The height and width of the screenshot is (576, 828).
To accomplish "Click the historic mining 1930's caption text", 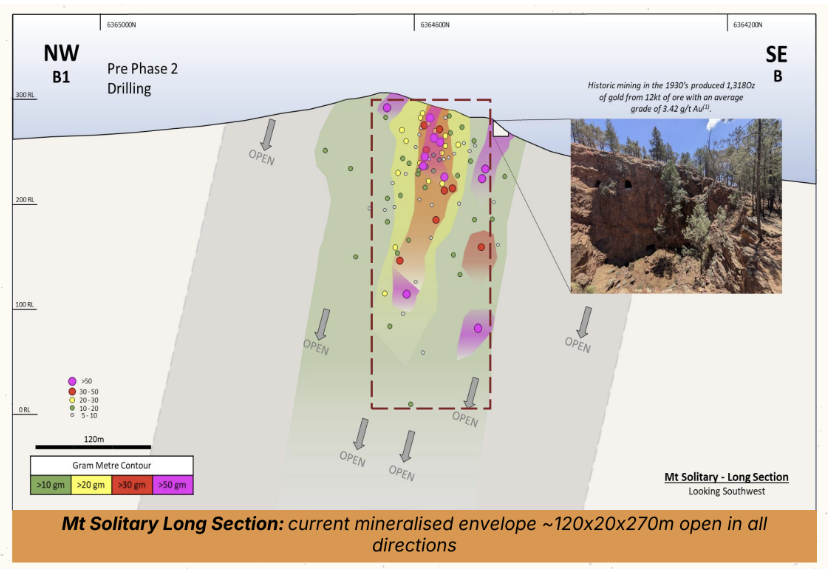I will (x=671, y=97).
